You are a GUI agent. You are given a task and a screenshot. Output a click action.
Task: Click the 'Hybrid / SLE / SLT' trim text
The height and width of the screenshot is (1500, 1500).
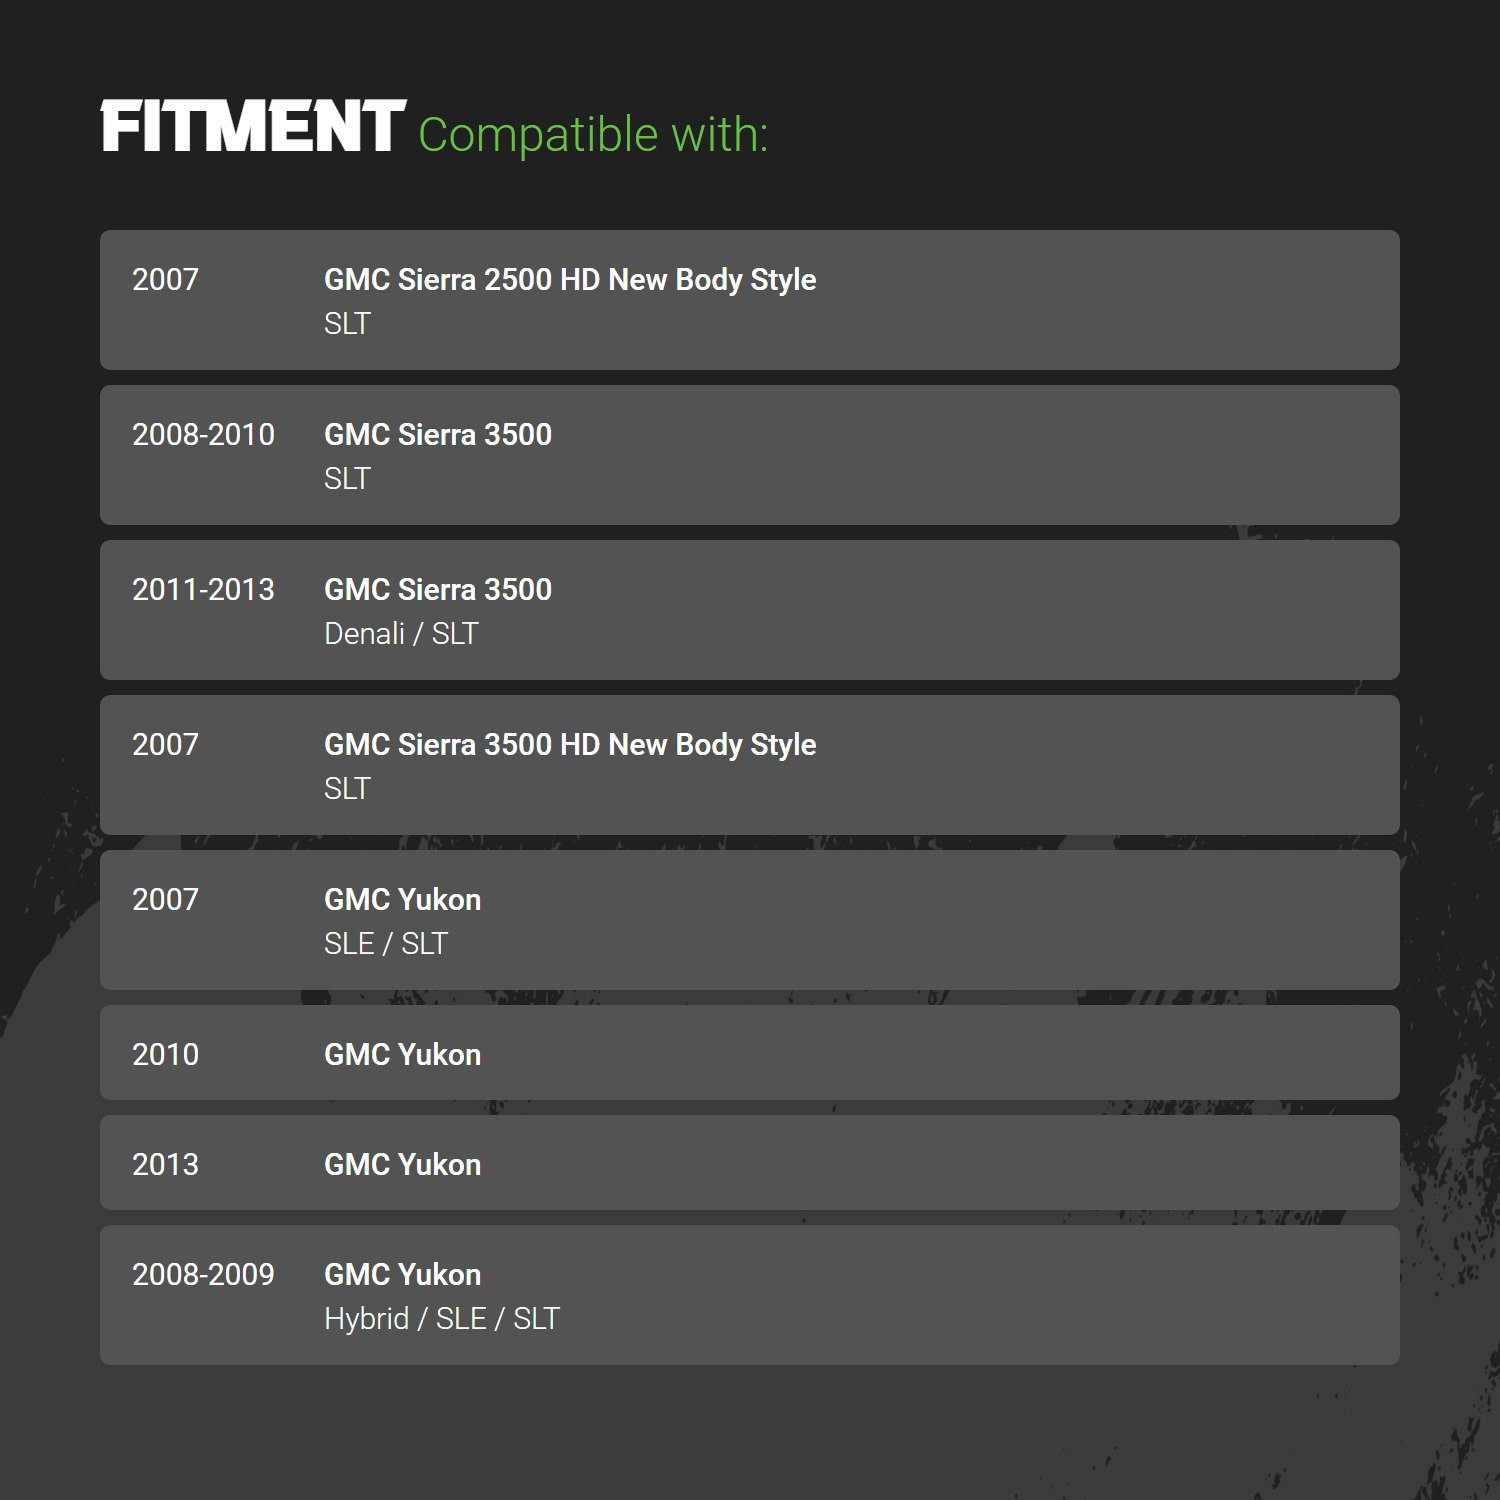442,1319
